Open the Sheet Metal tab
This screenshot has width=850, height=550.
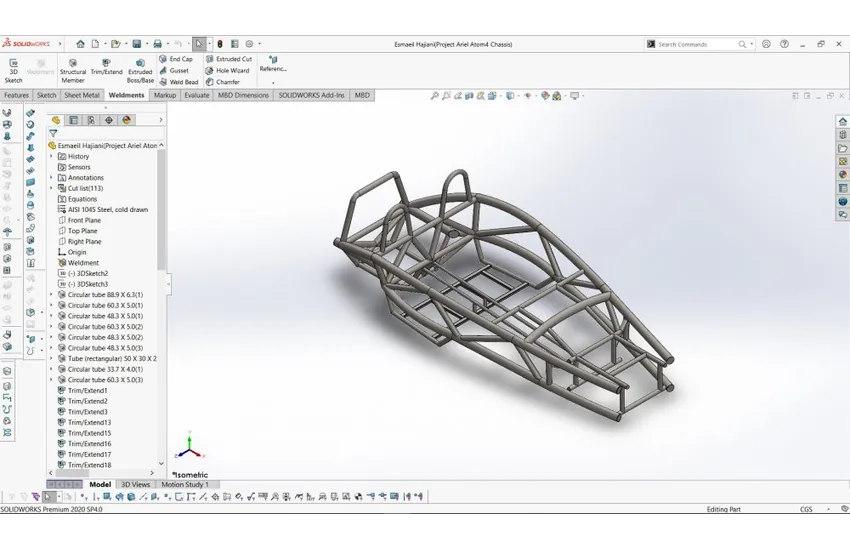click(x=82, y=95)
